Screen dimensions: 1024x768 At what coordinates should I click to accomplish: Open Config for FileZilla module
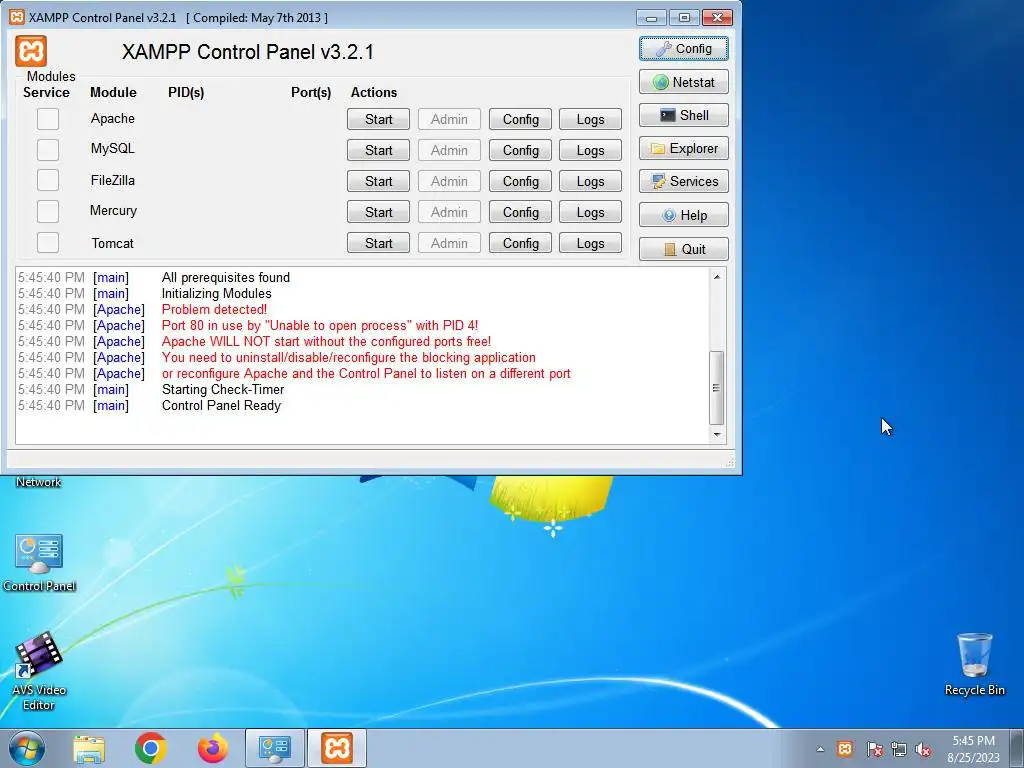pyautogui.click(x=520, y=182)
